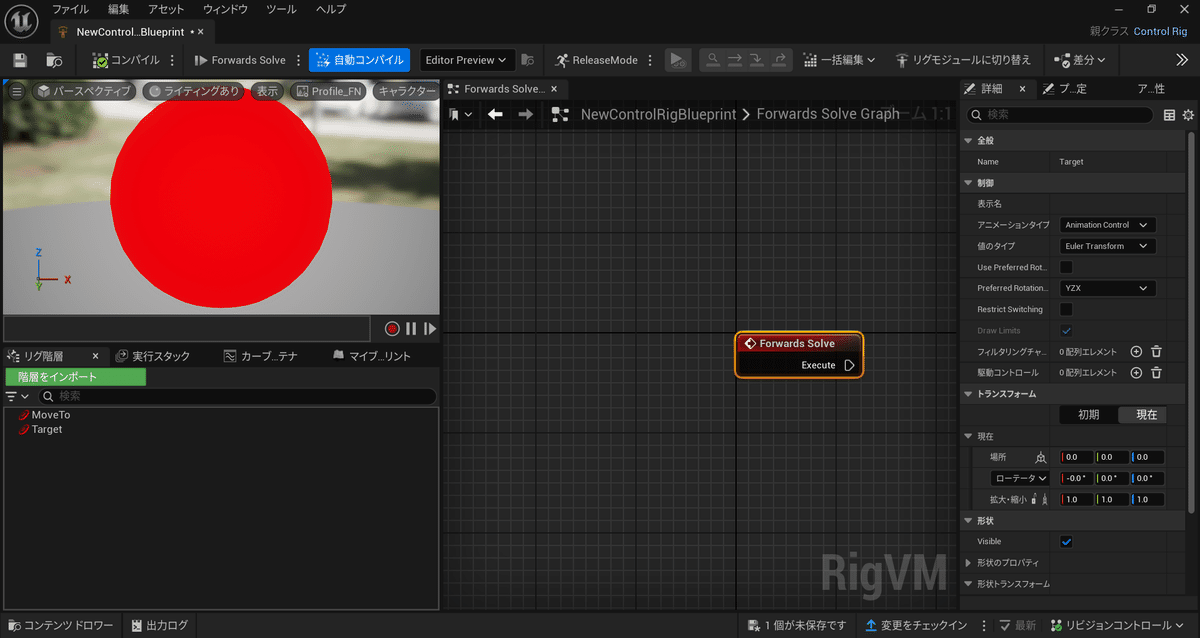
Task: Open the Editor Preview dropdown
Action: (x=466, y=60)
